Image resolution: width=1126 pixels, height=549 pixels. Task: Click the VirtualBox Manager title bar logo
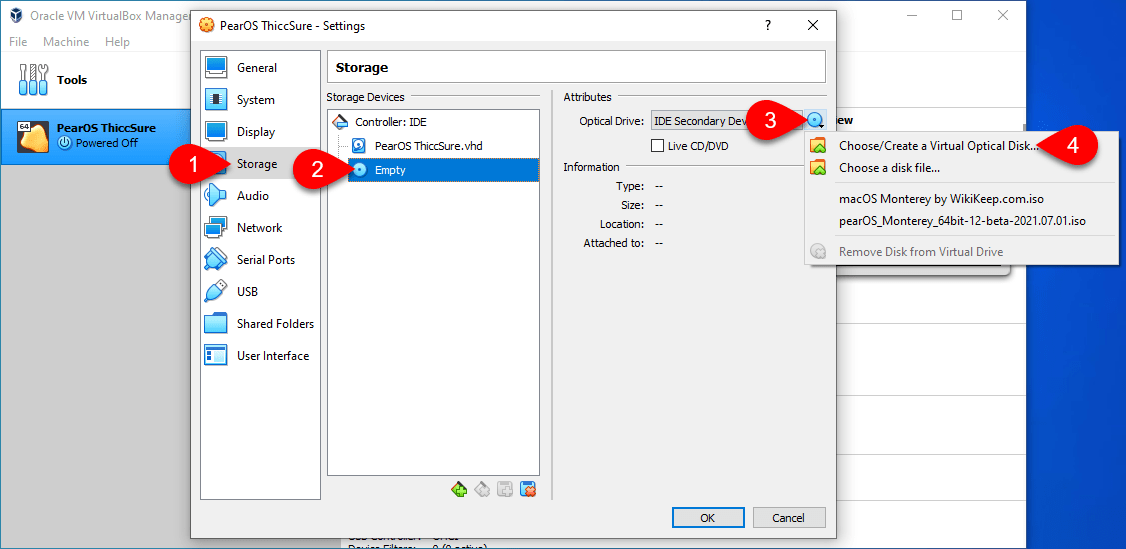click(x=16, y=15)
